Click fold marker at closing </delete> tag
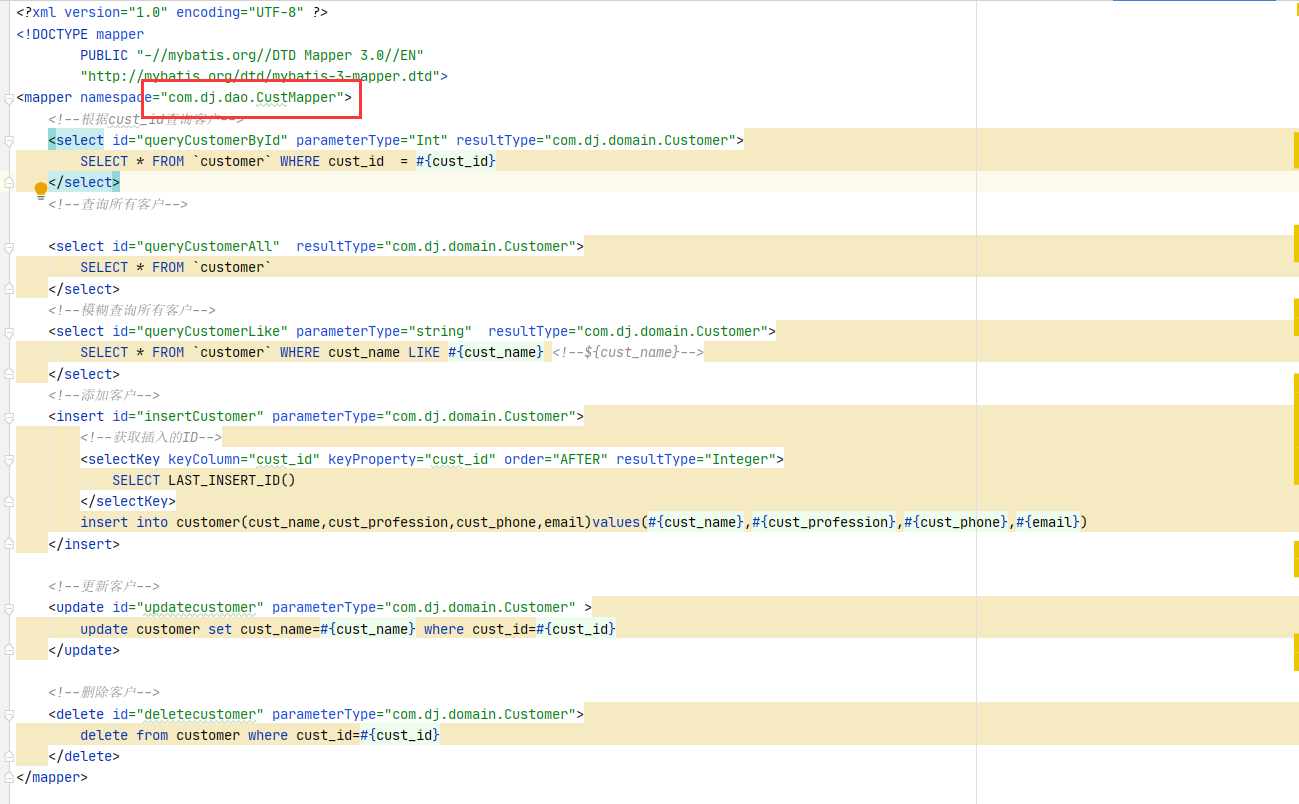The image size is (1299, 804). [x=8, y=756]
